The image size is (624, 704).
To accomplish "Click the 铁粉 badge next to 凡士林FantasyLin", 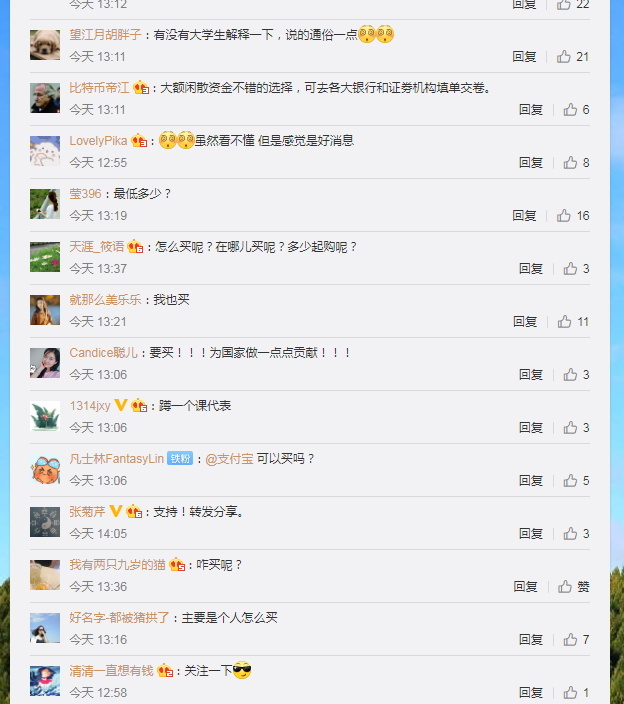I will click(x=180, y=458).
